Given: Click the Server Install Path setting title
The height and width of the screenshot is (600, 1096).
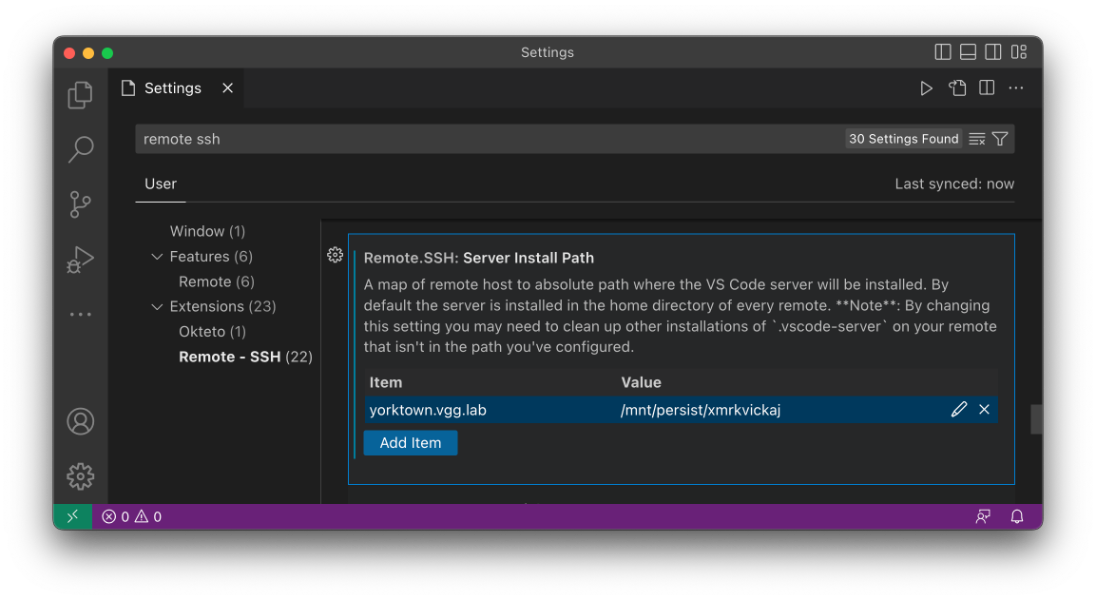Looking at the screenshot, I should (479, 258).
